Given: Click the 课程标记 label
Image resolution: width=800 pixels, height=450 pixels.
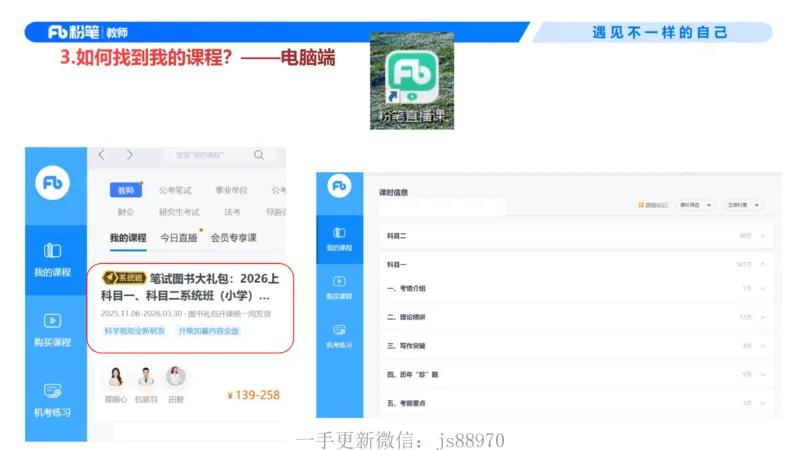Looking at the screenshot, I should tap(657, 205).
